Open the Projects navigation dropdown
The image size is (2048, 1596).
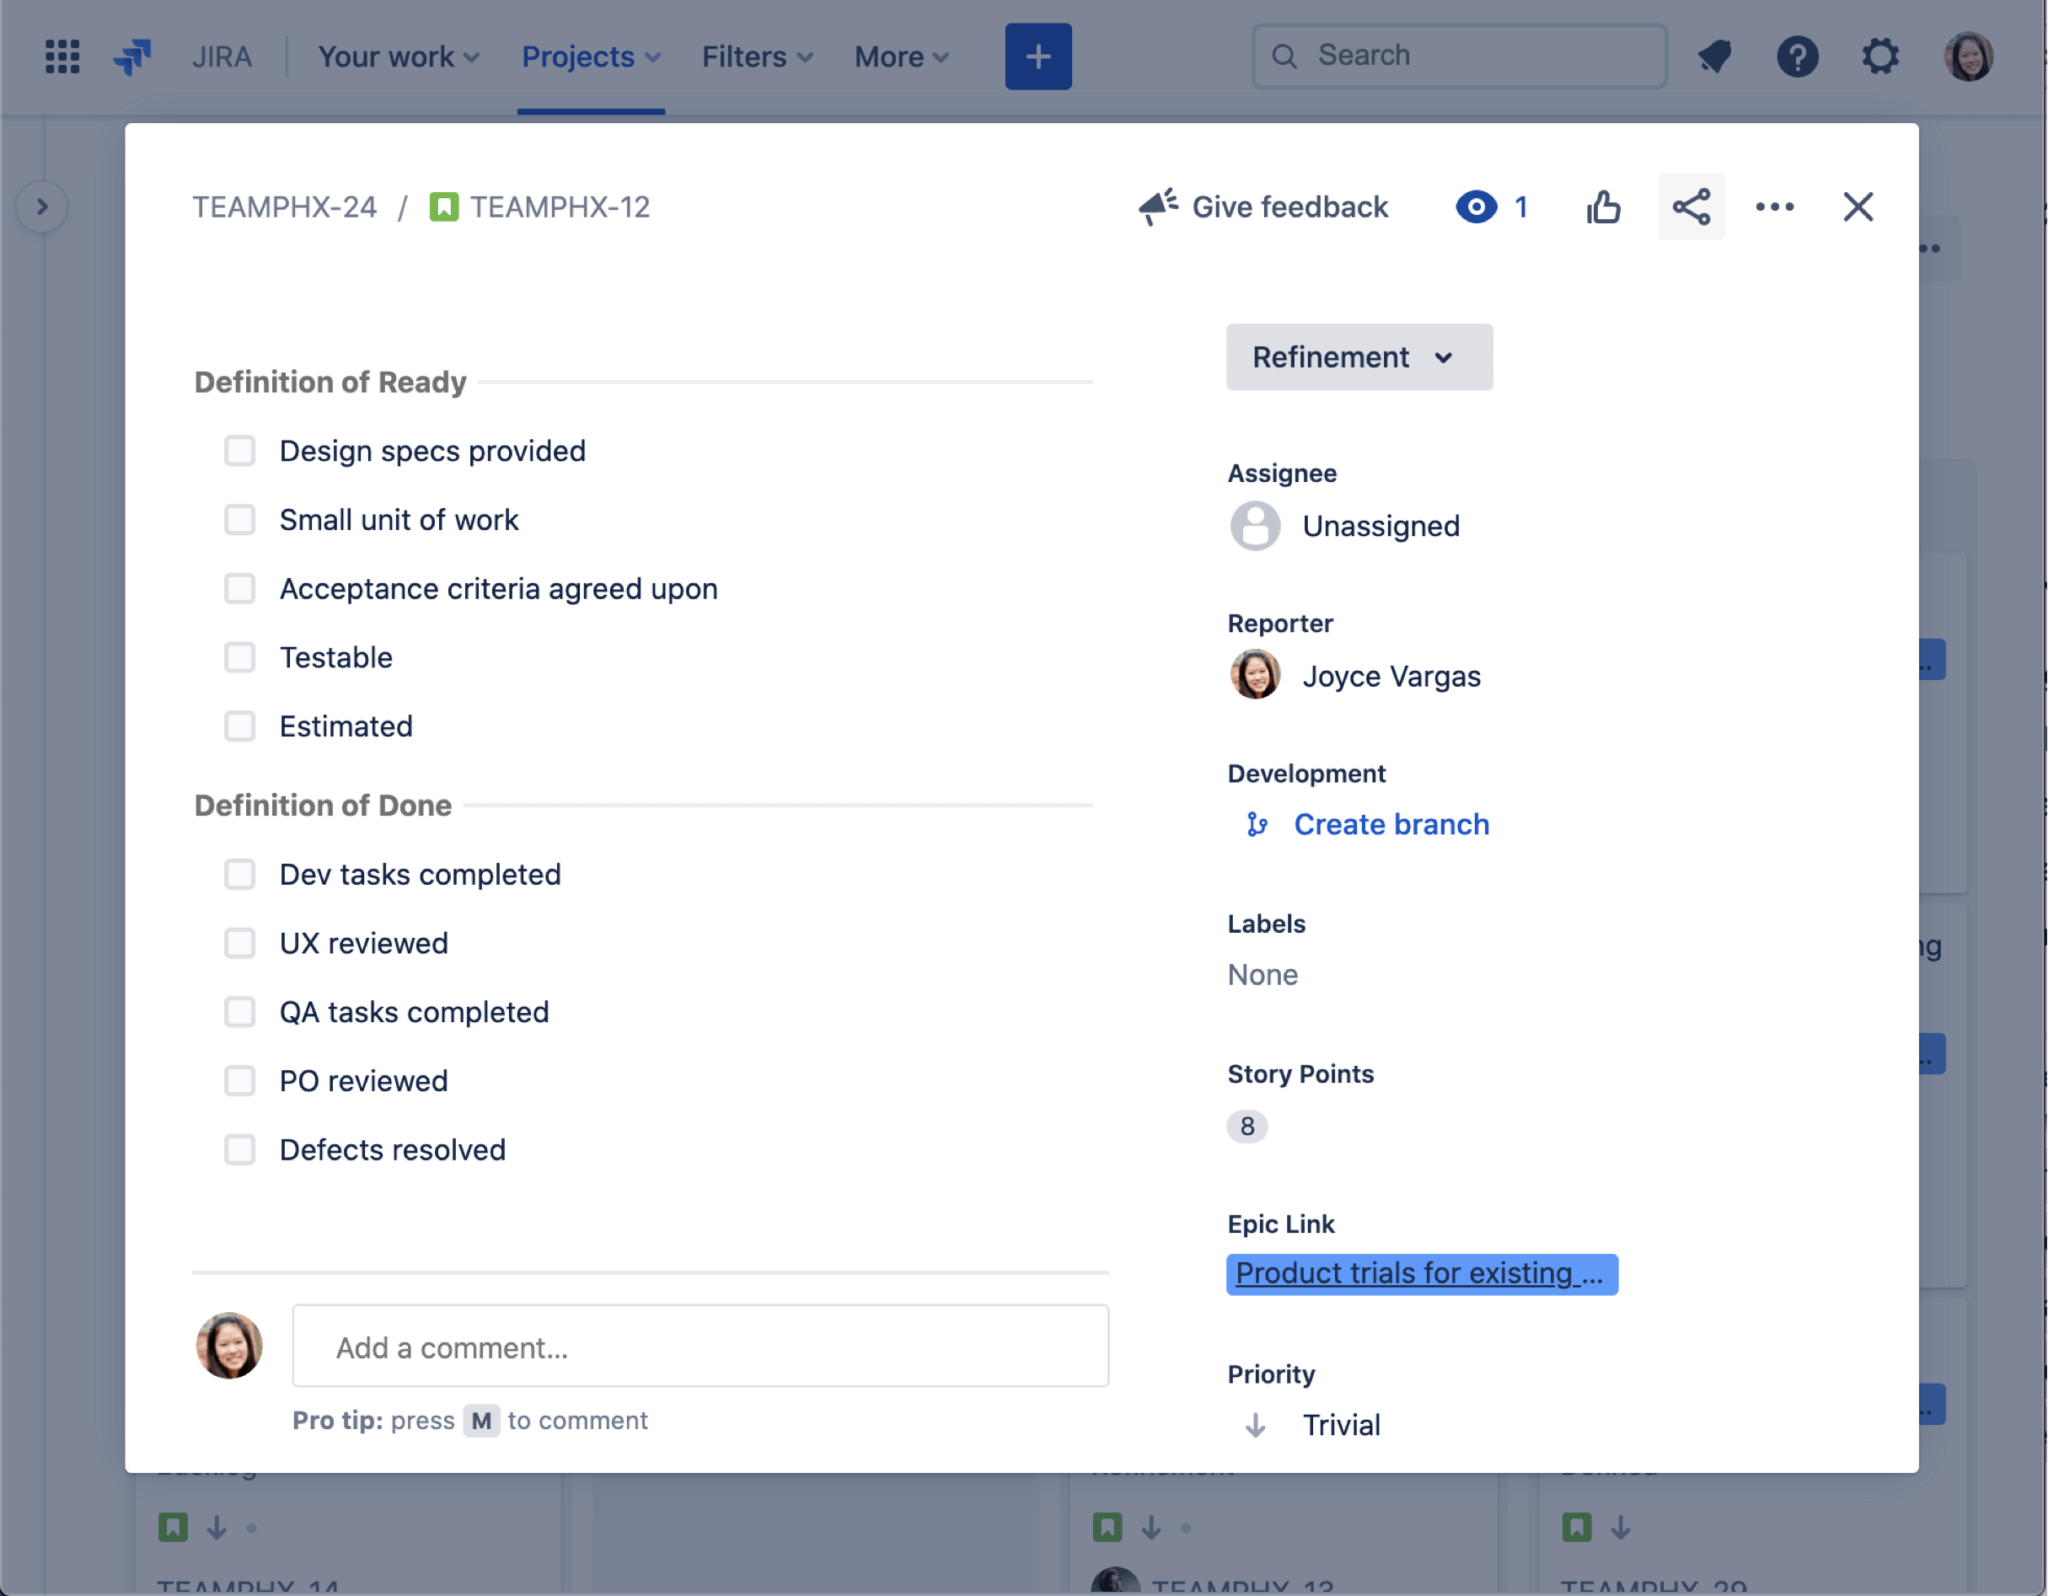(588, 55)
